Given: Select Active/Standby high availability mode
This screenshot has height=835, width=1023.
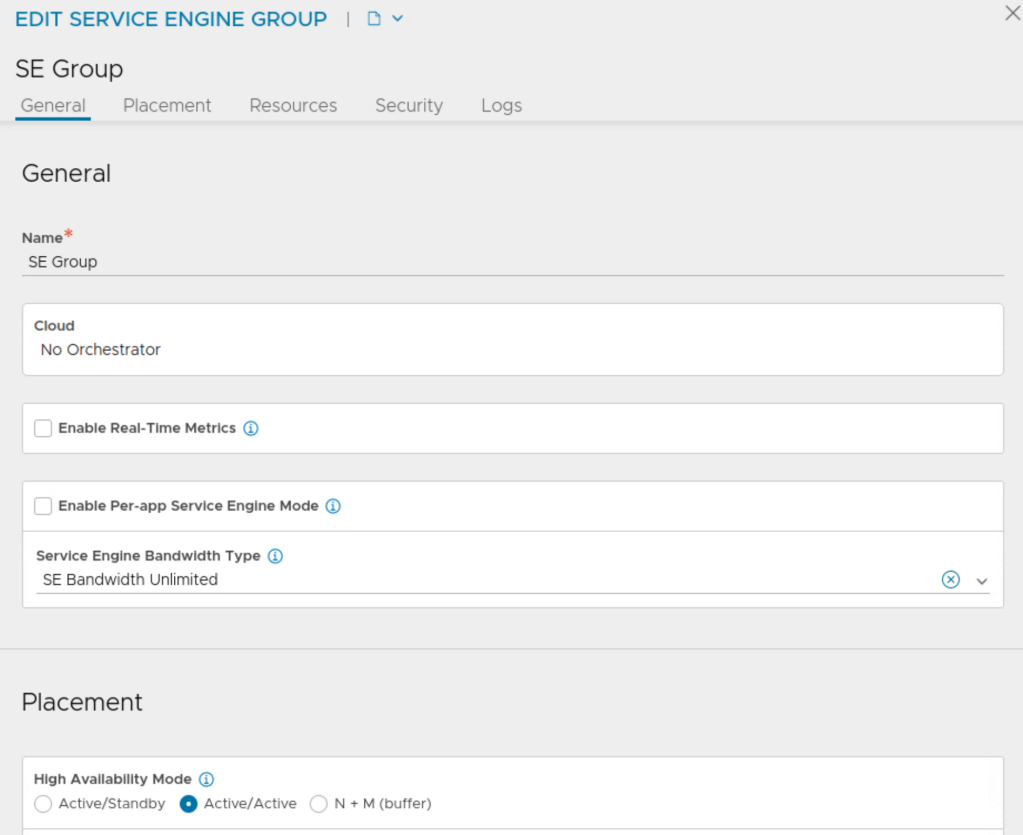Looking at the screenshot, I should (x=43, y=804).
